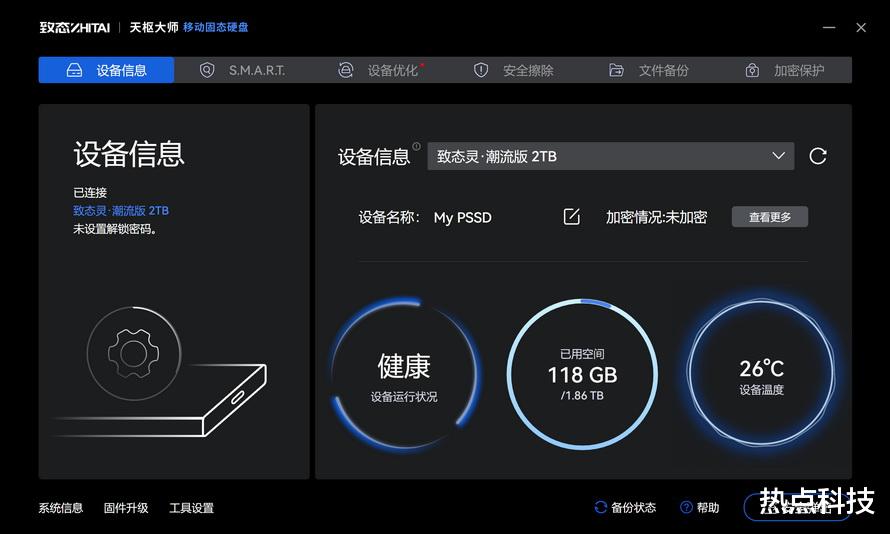Click 移动固态硬盘 in the title bar
The width and height of the screenshot is (890, 534).
tap(216, 27)
